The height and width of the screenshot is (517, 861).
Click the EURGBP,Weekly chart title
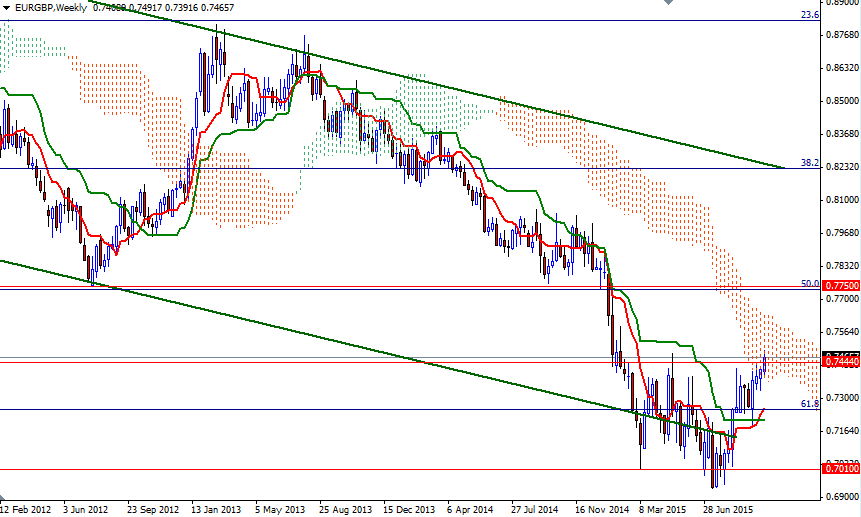48,6
